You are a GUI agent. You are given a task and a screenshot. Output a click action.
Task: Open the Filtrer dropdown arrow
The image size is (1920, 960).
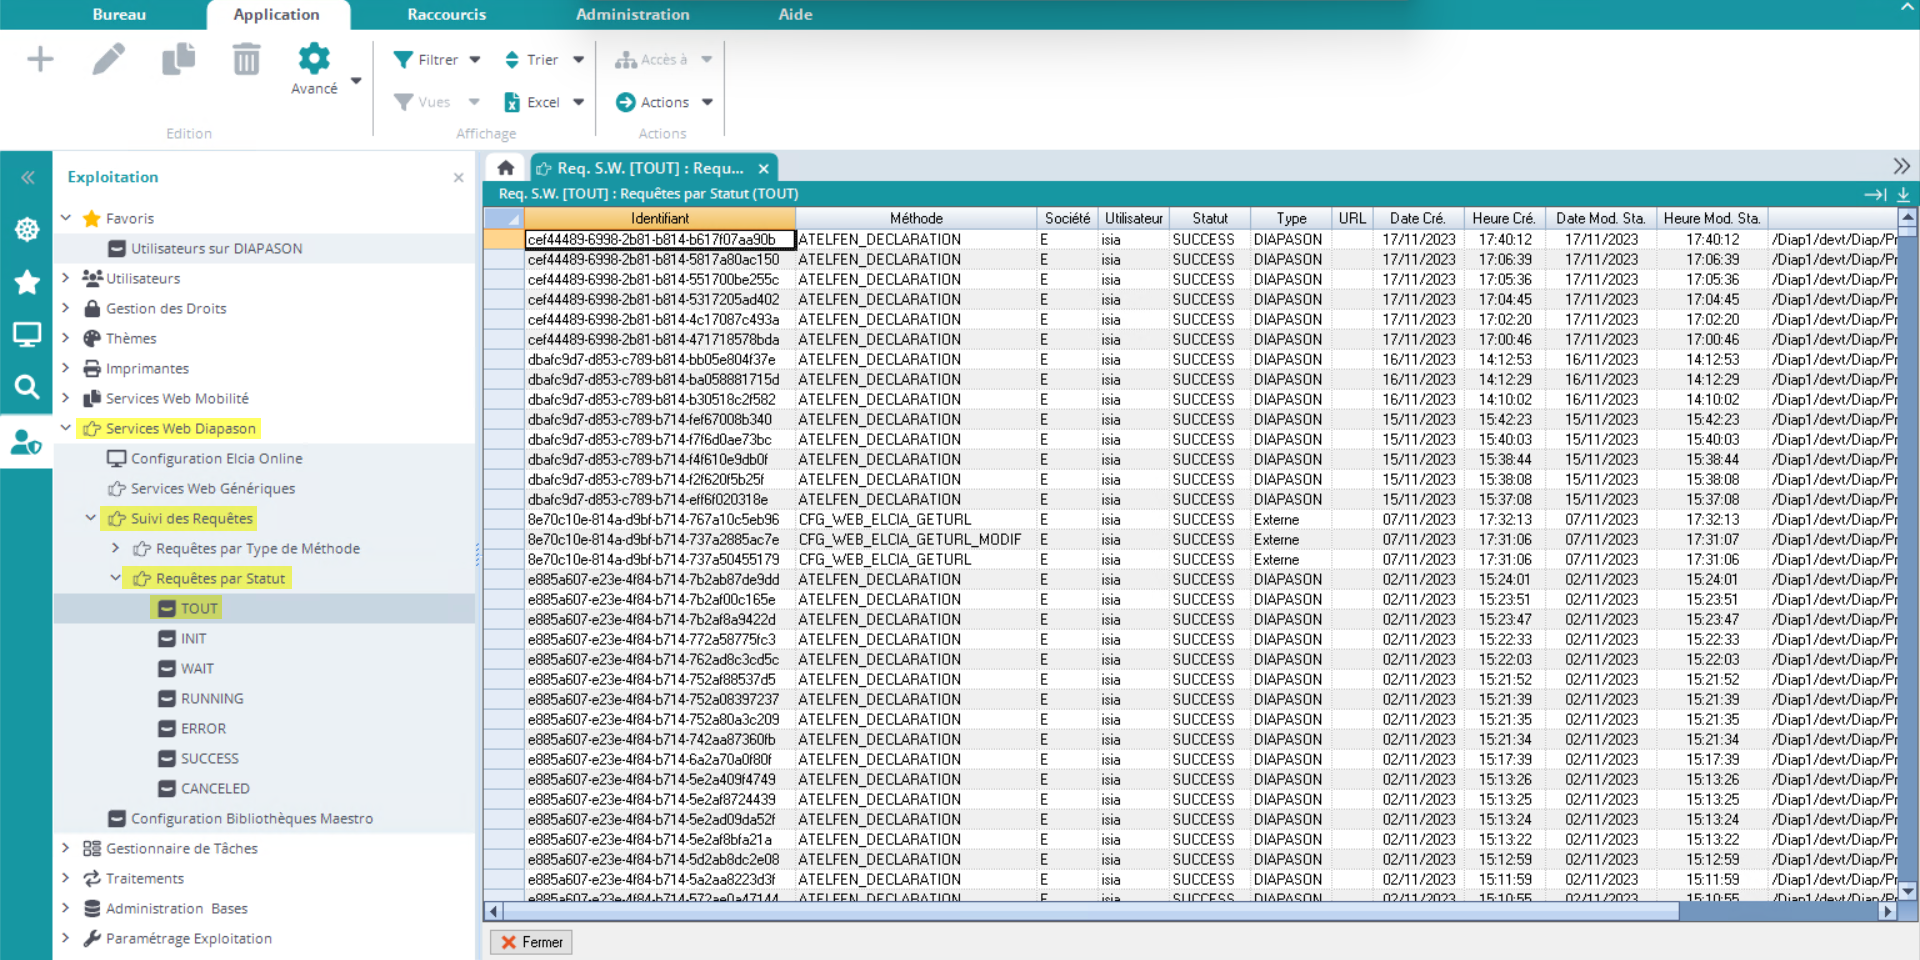475,60
